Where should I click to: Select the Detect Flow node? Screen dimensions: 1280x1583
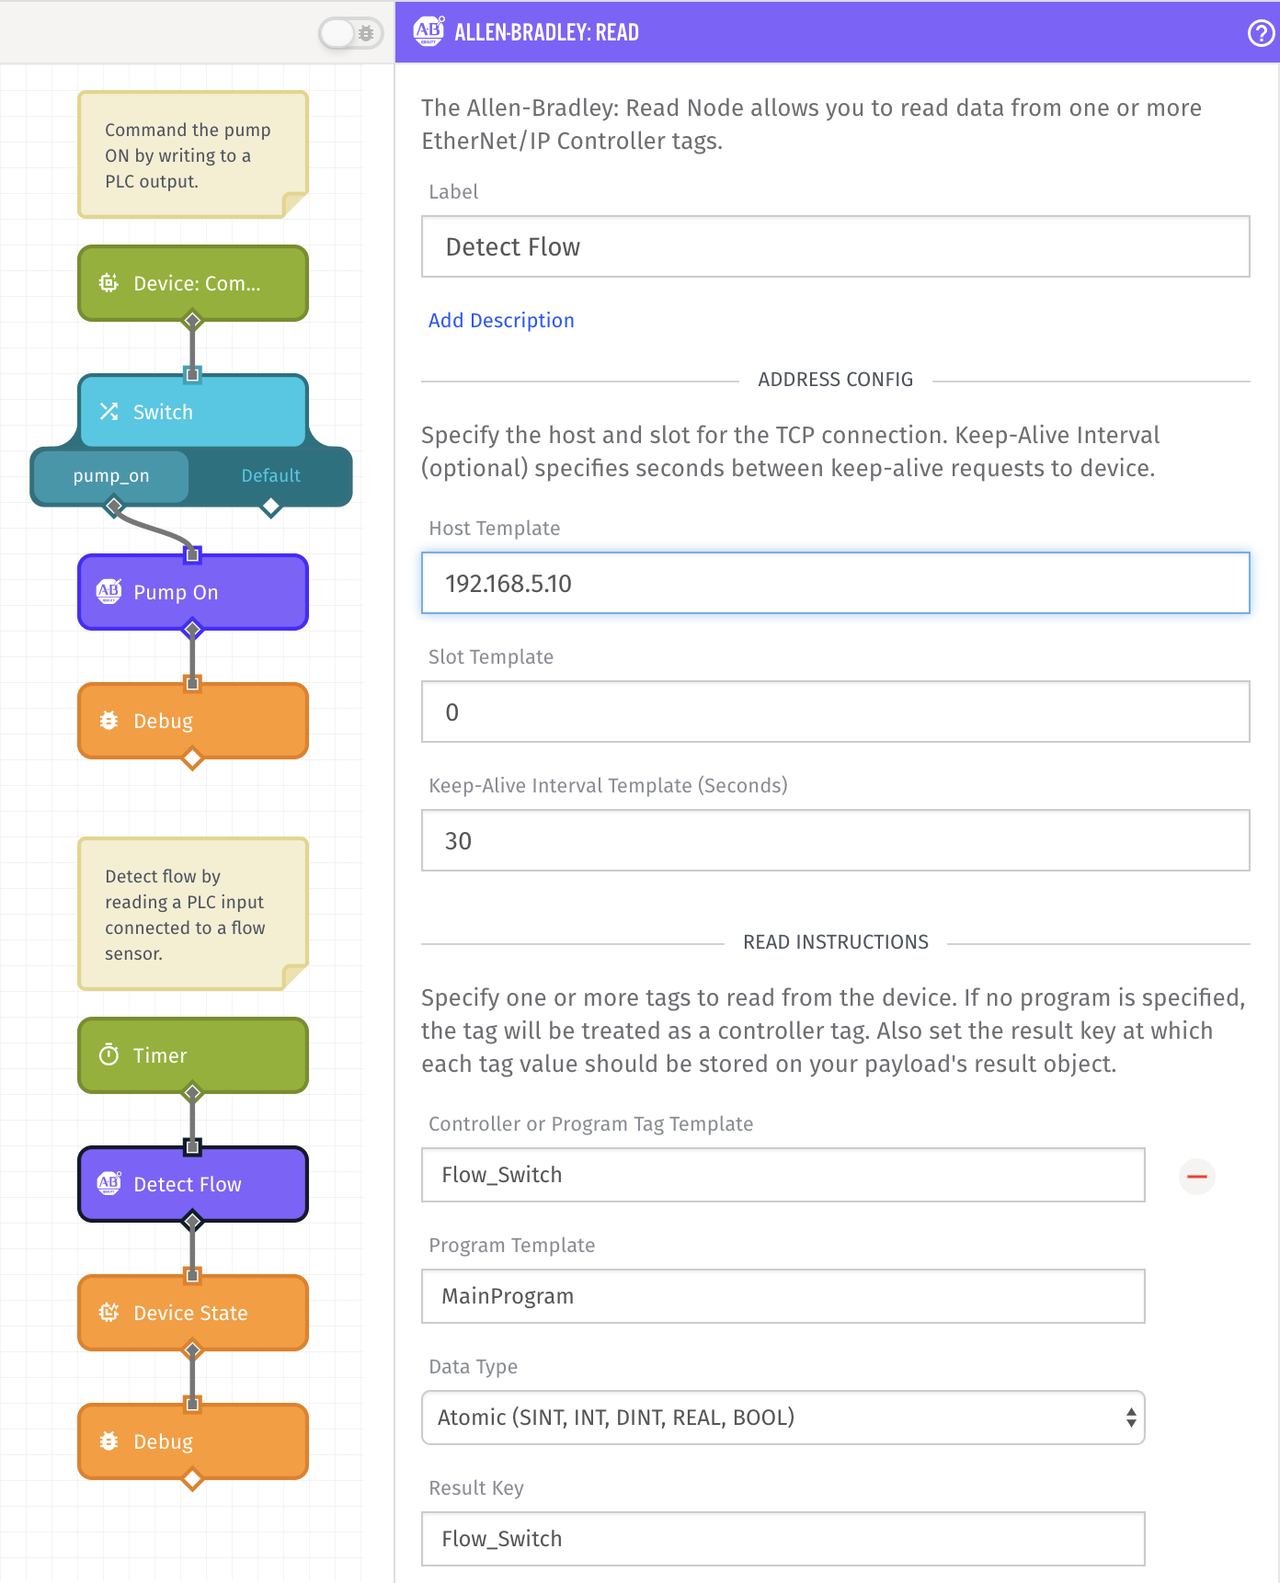tap(193, 1184)
